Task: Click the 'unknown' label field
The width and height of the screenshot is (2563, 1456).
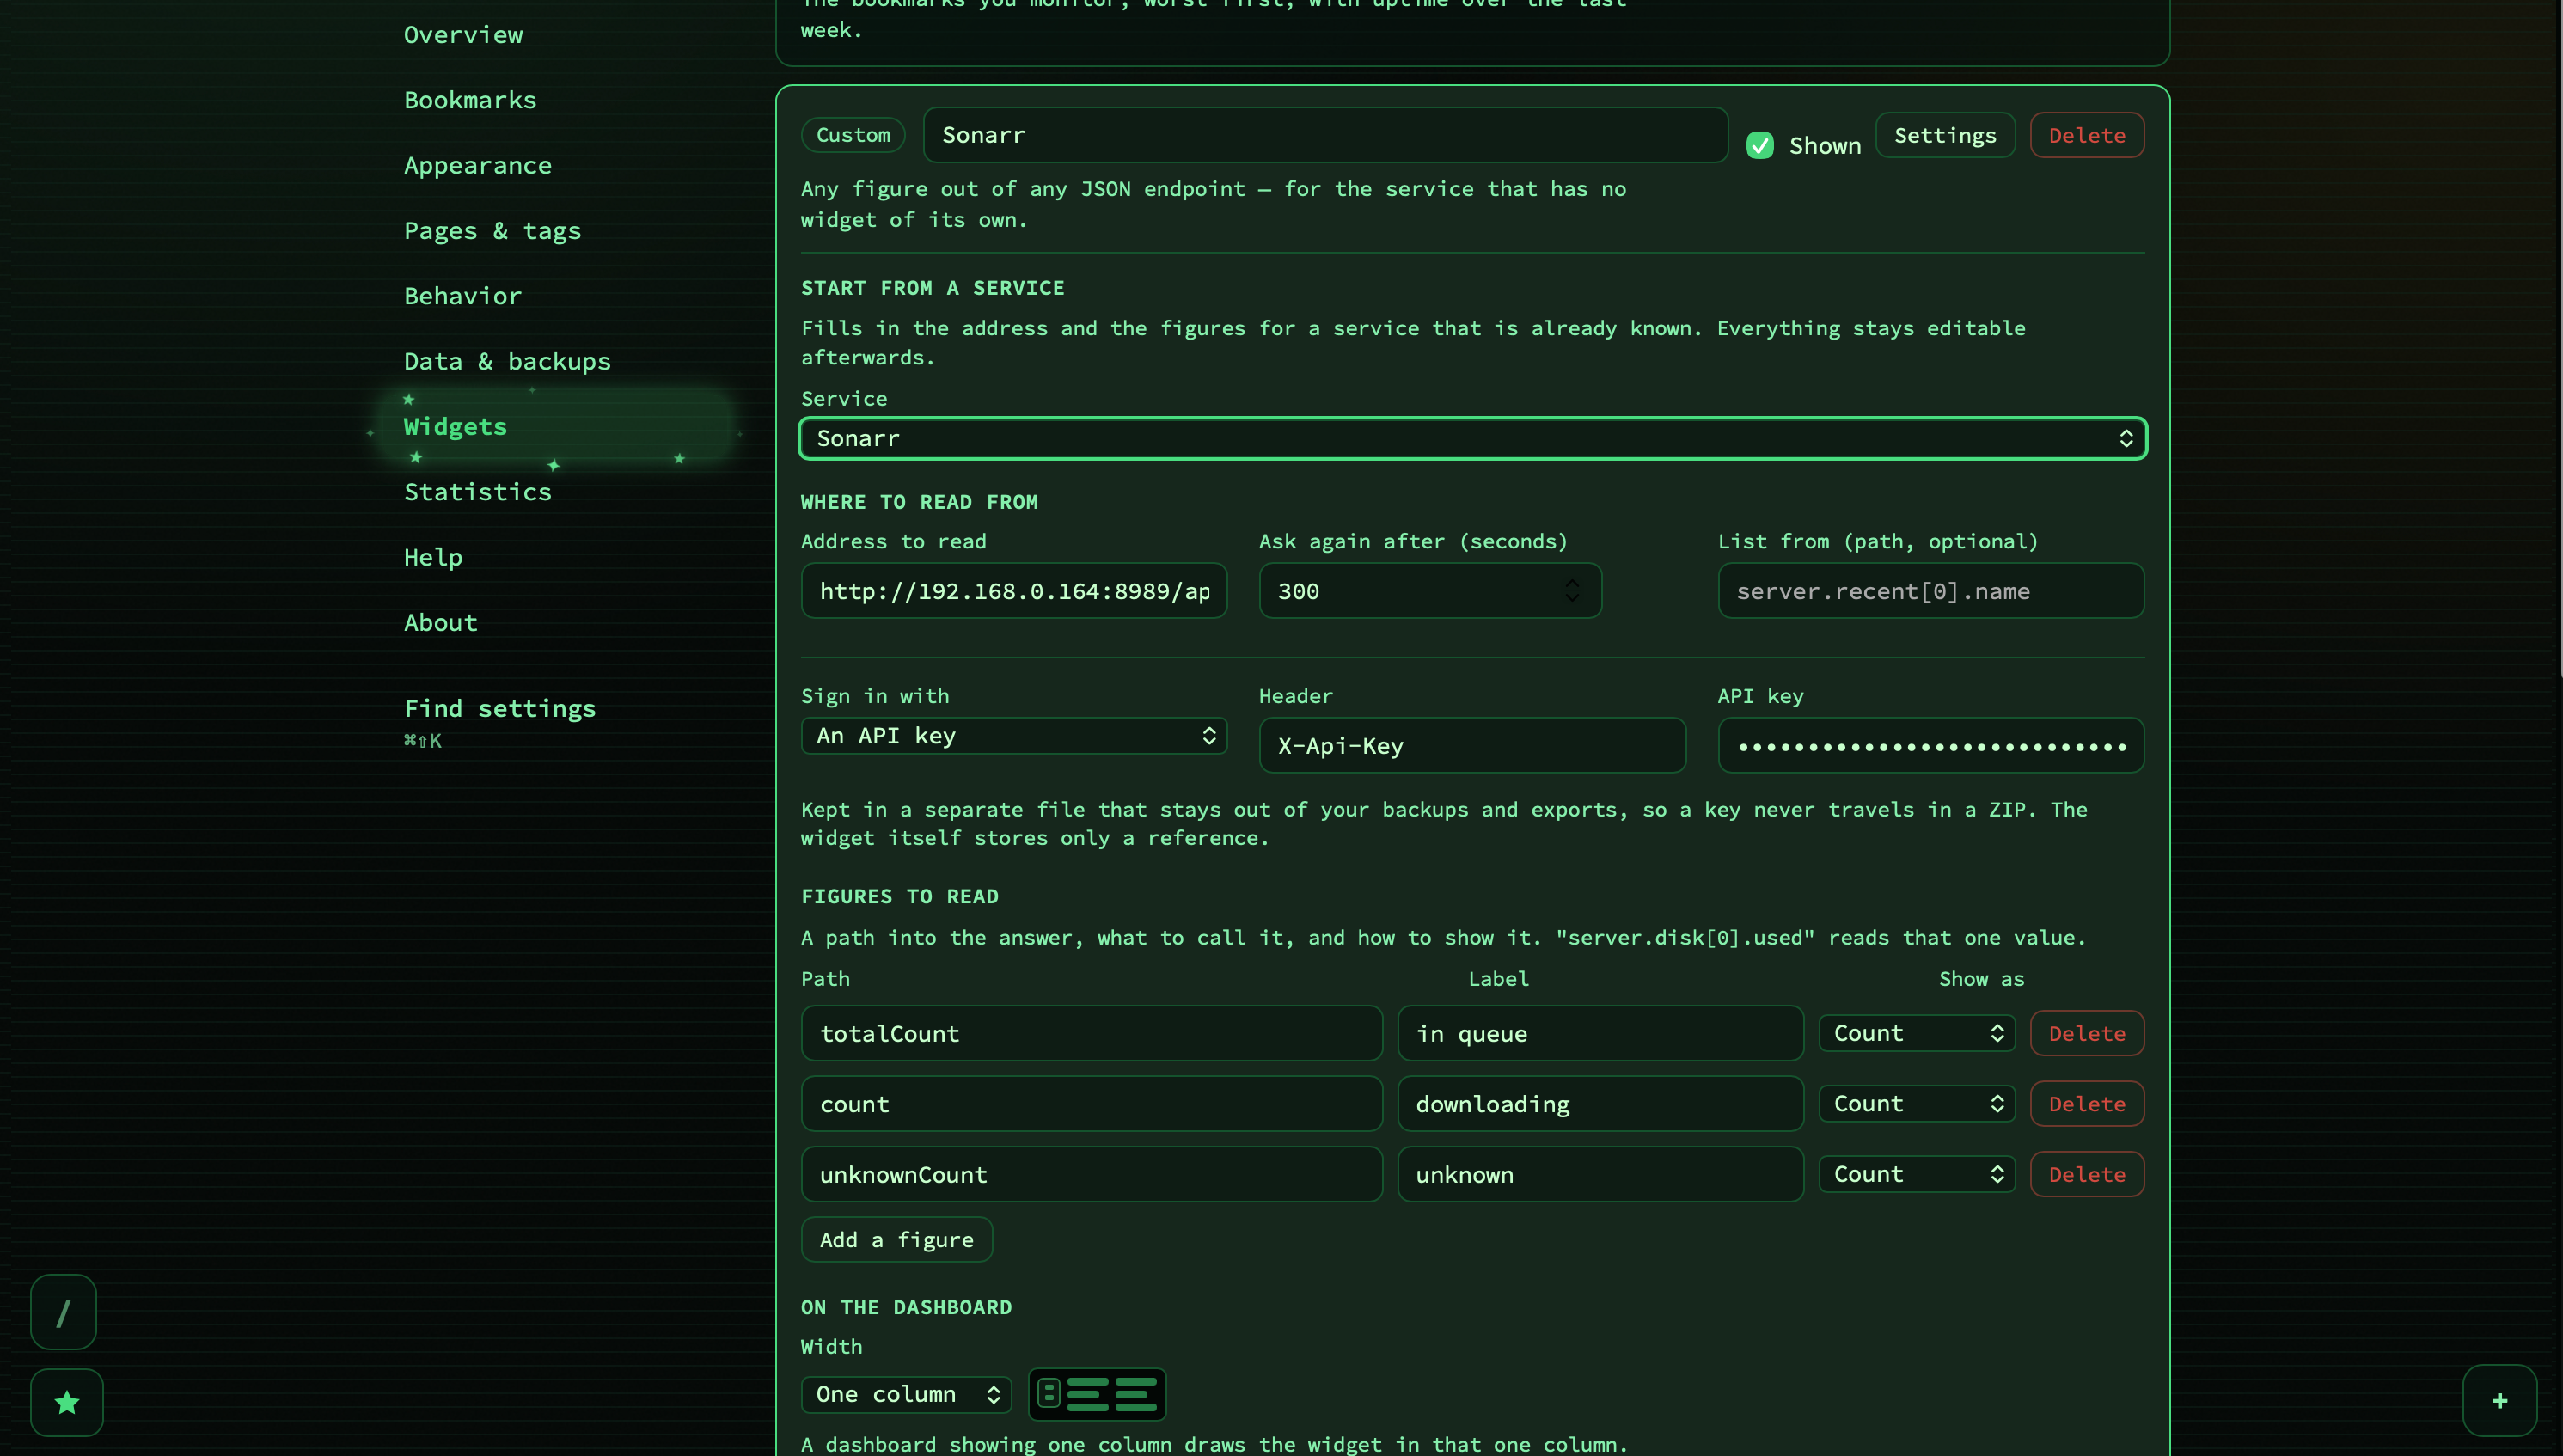Action: [x=1600, y=1174]
